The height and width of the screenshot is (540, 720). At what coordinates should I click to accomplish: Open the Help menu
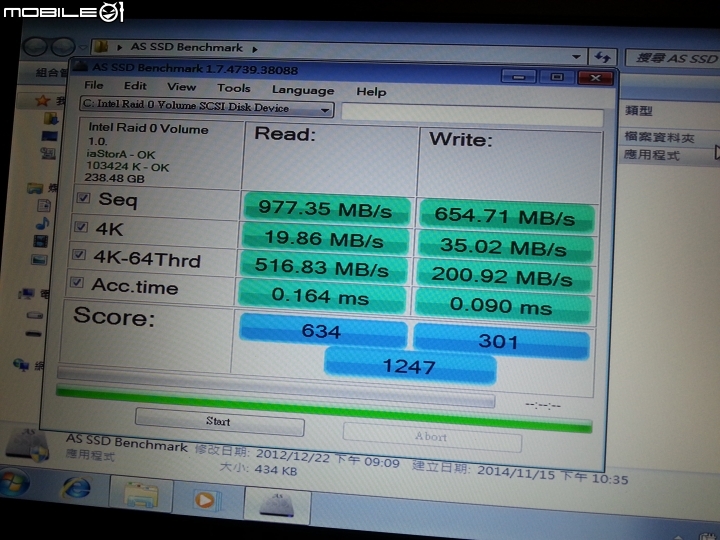click(371, 92)
